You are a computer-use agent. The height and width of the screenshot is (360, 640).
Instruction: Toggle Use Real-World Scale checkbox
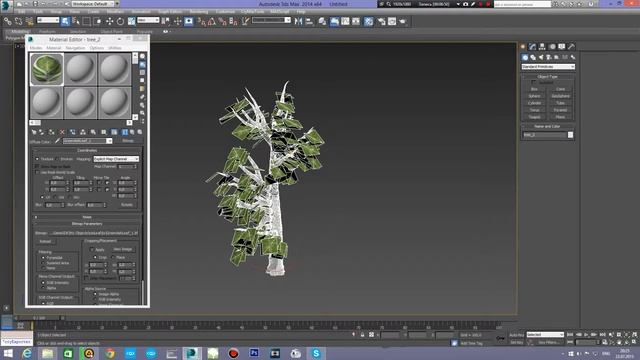(37, 172)
